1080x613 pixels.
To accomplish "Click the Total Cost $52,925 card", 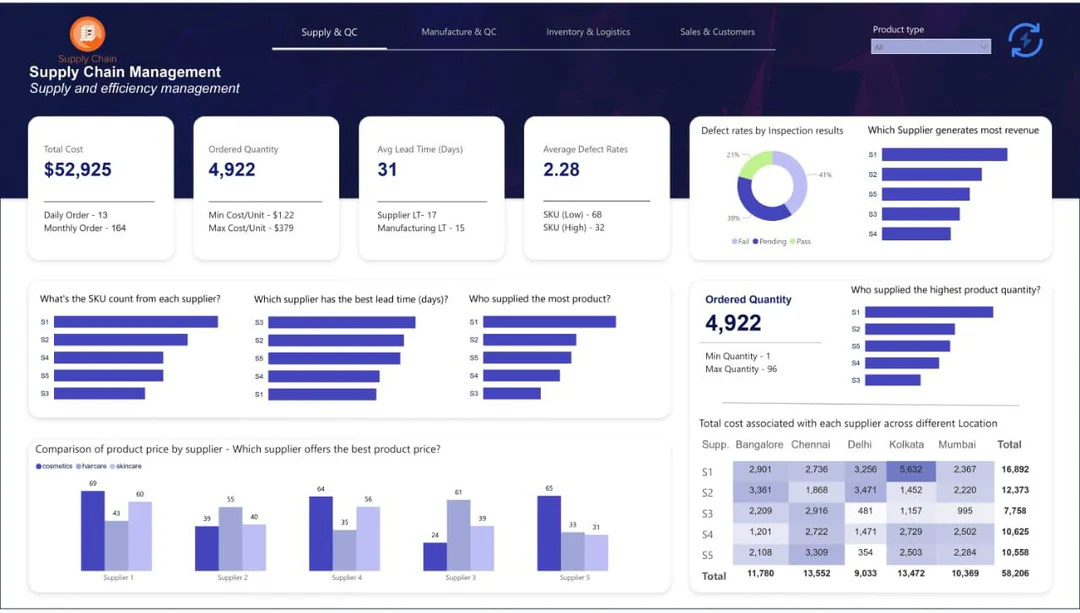I will tap(100, 188).
